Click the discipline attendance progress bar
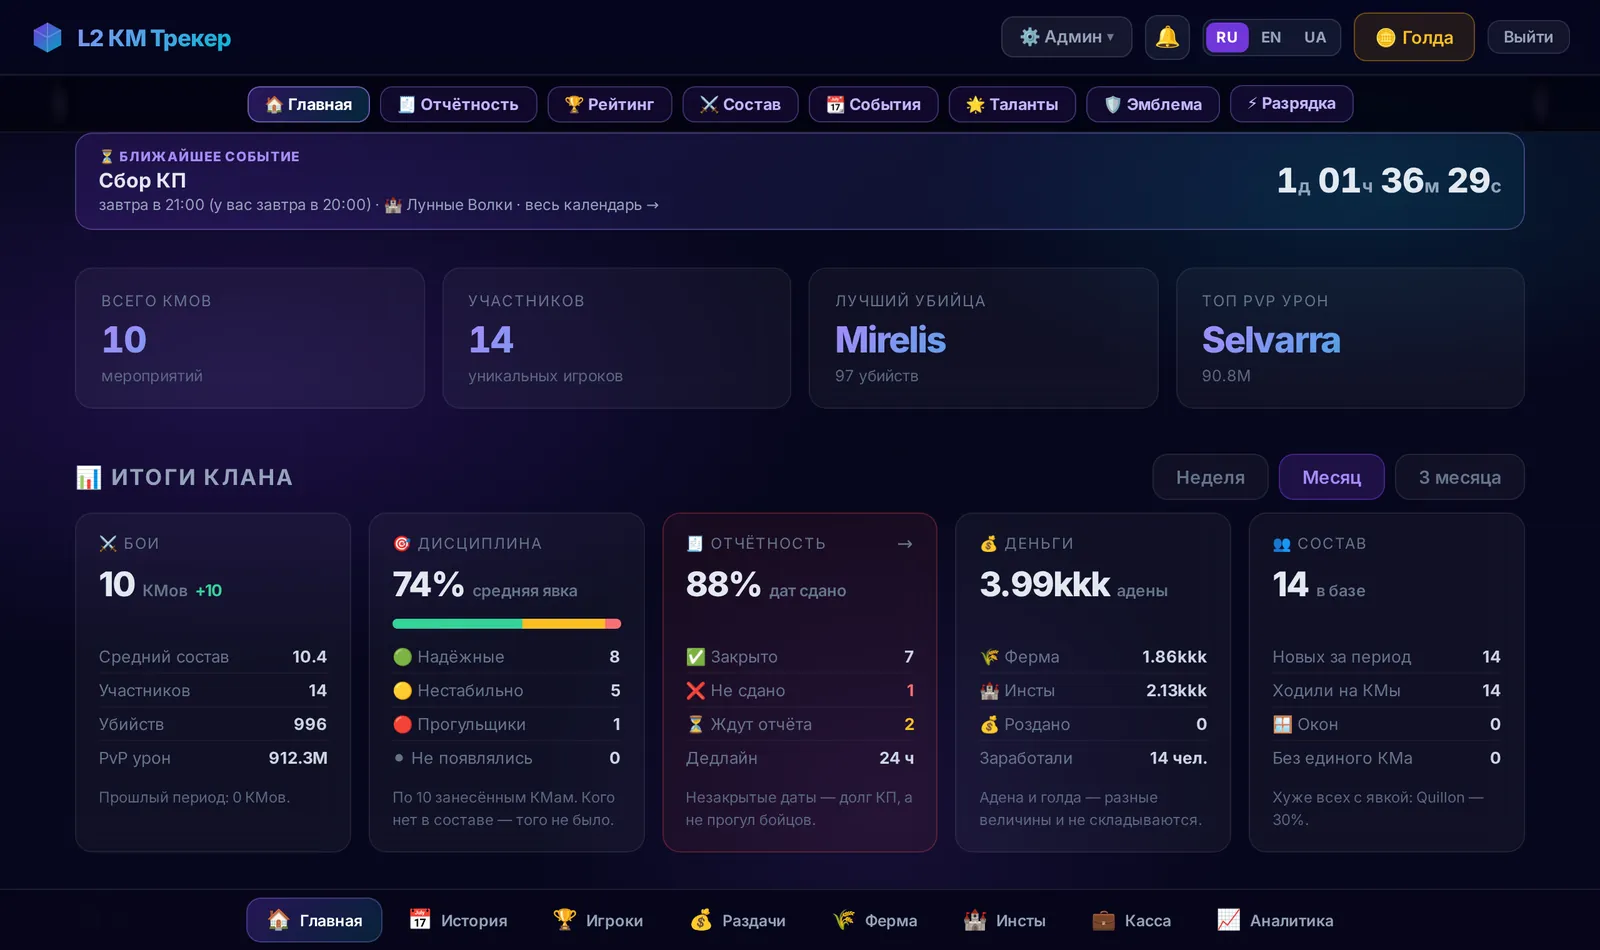The image size is (1600, 950). pos(507,624)
